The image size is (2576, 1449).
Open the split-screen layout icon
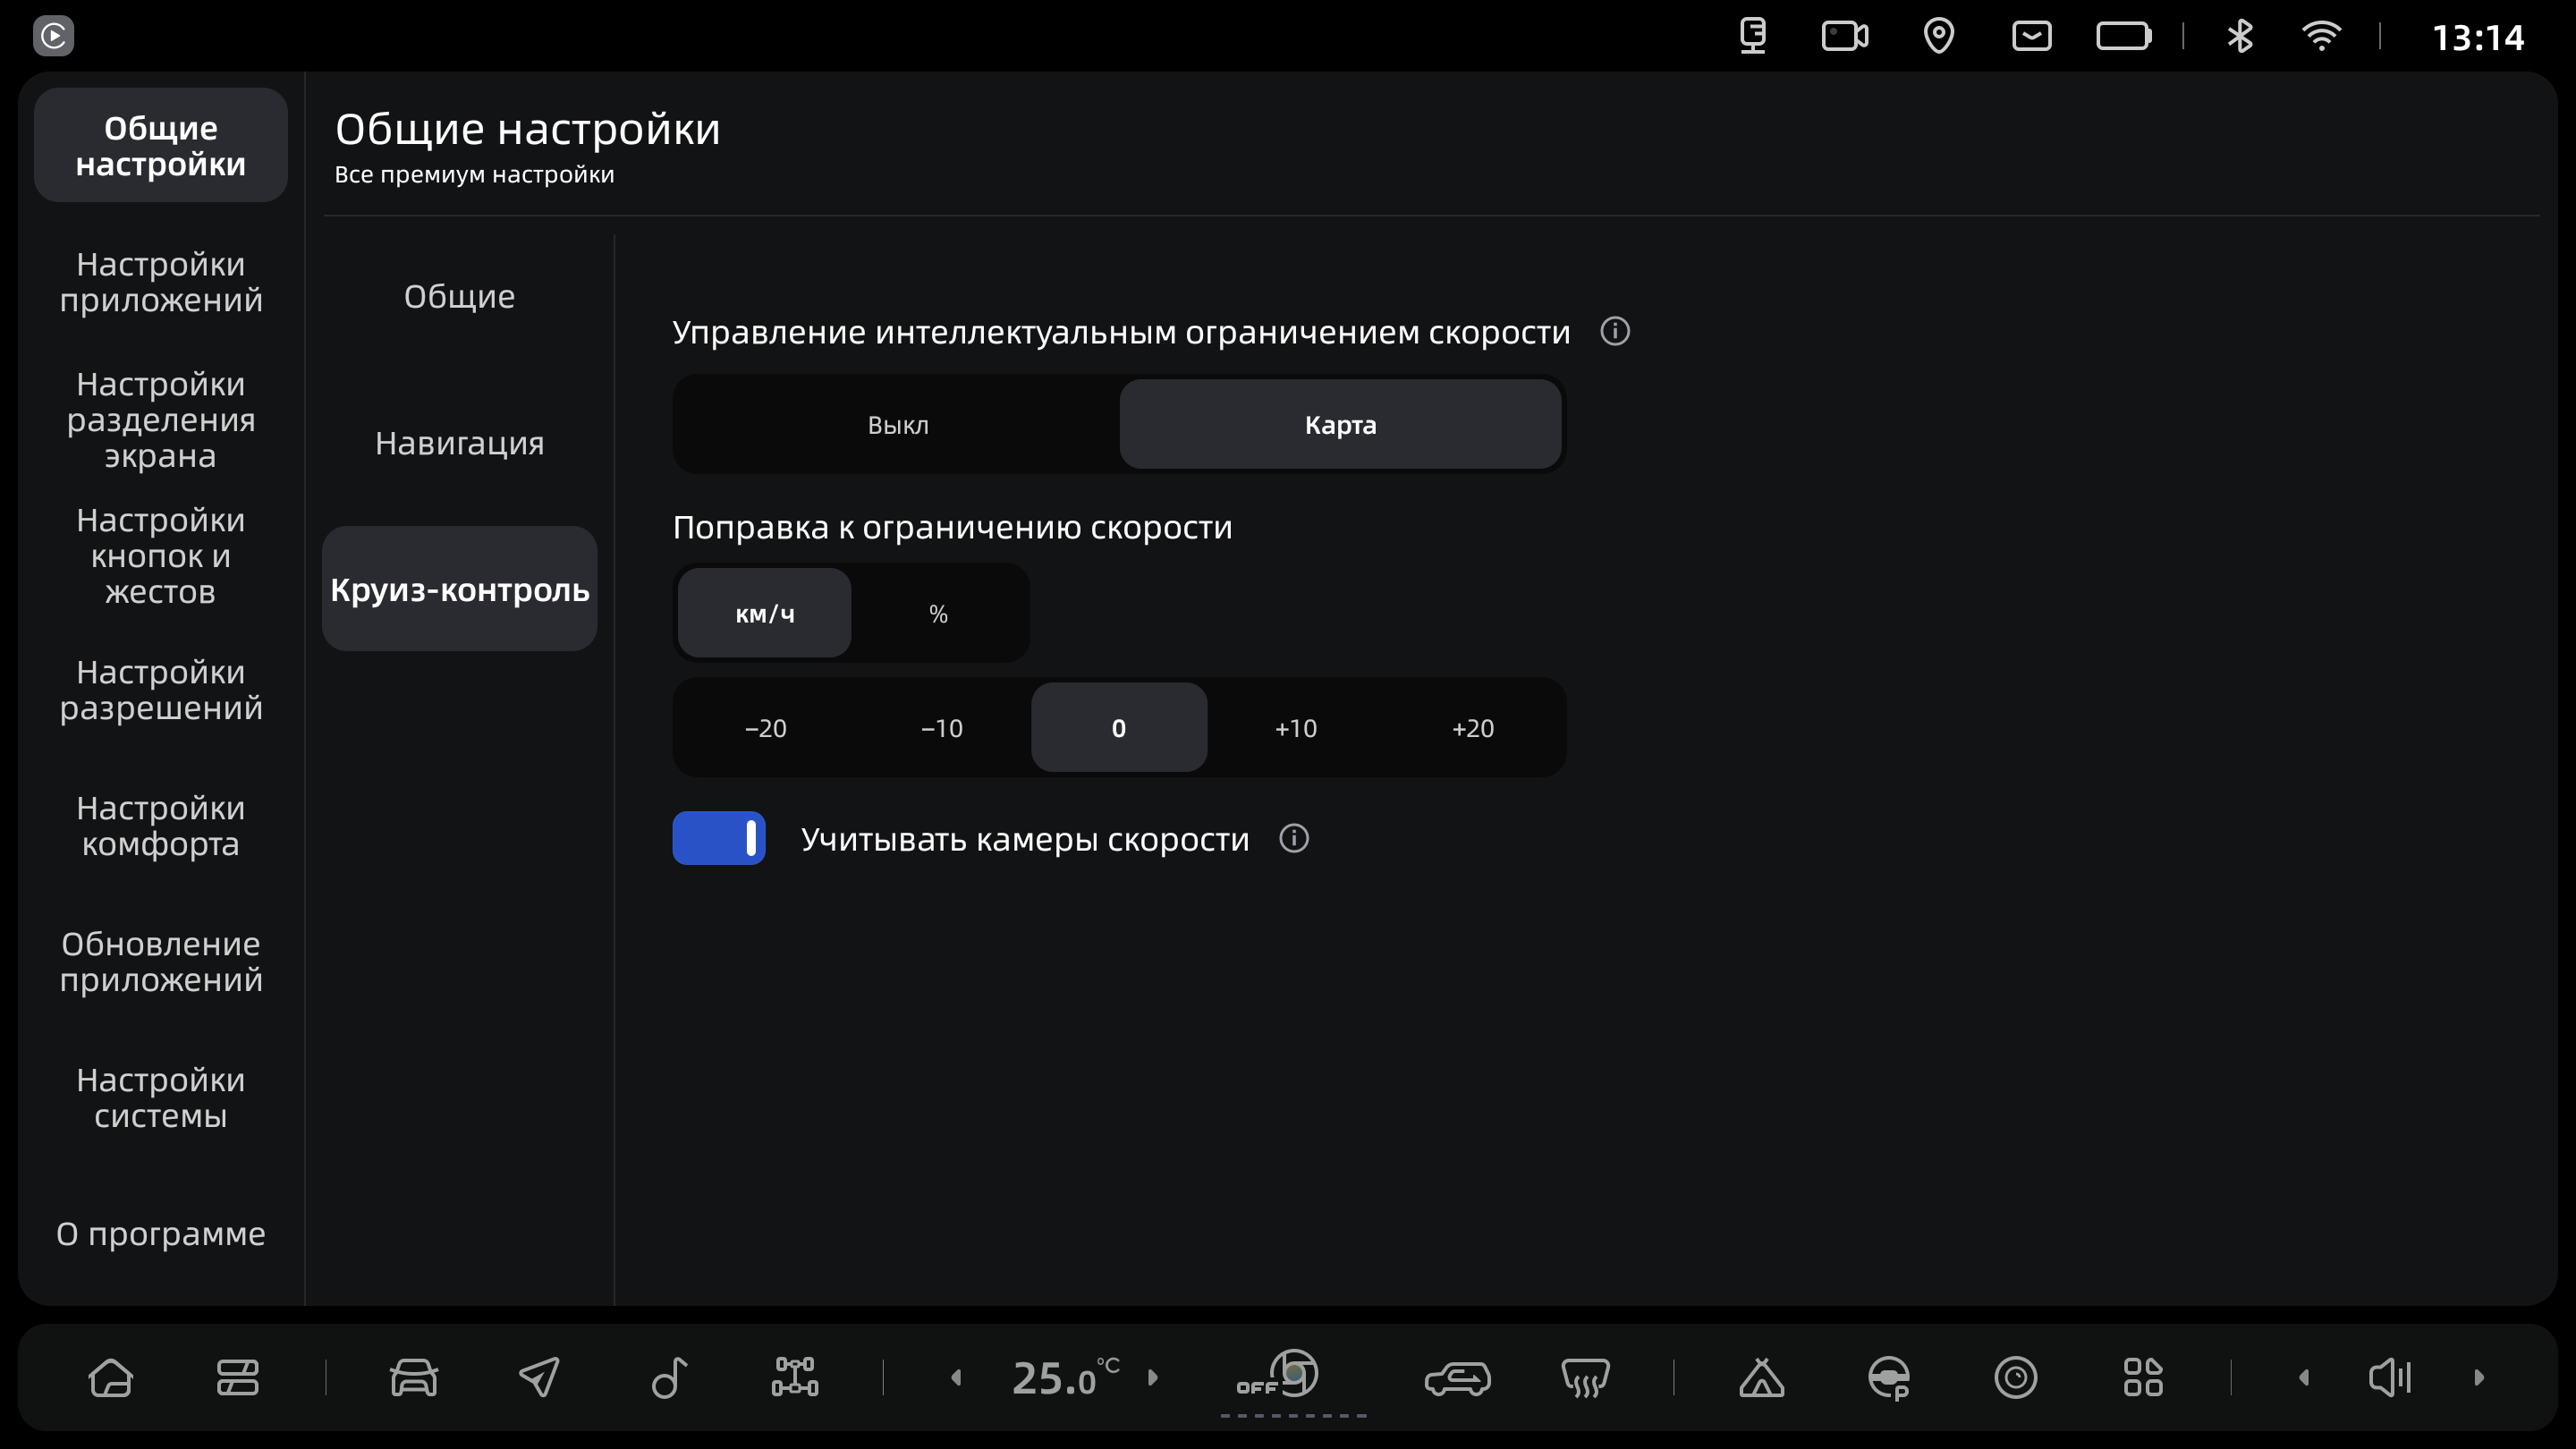coord(237,1377)
